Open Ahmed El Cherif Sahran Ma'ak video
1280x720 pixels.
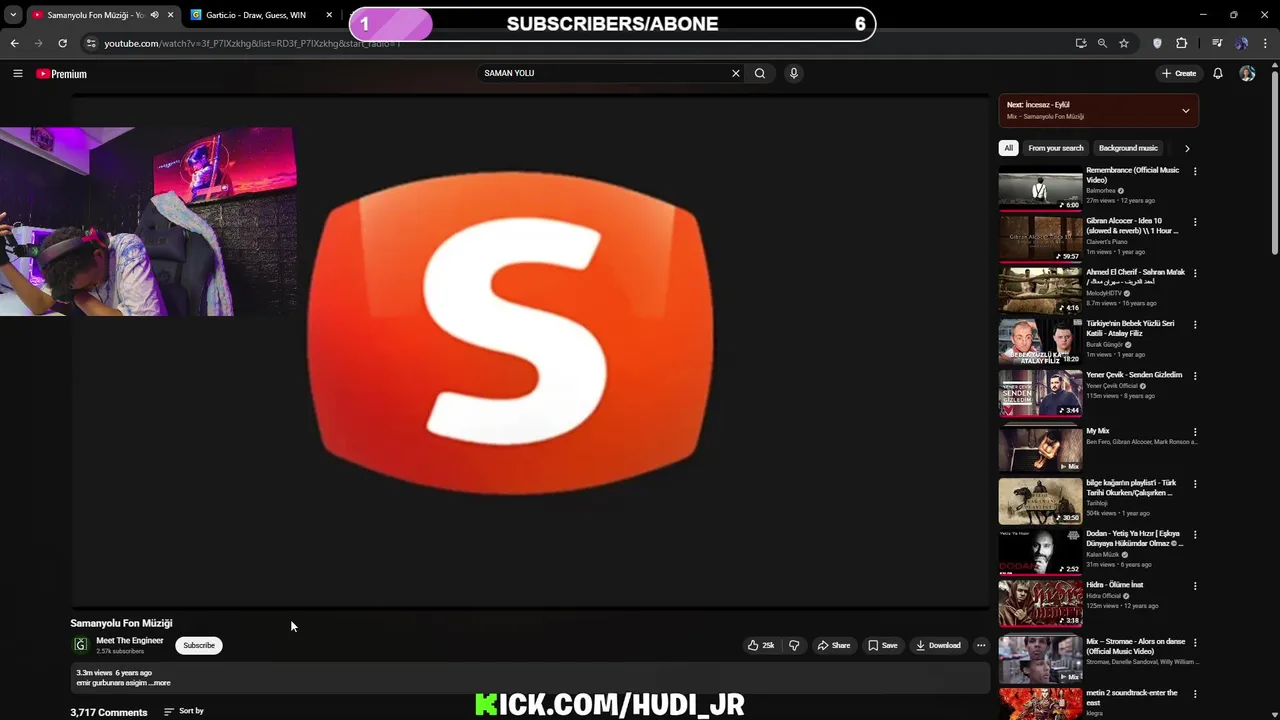click(x=1135, y=277)
